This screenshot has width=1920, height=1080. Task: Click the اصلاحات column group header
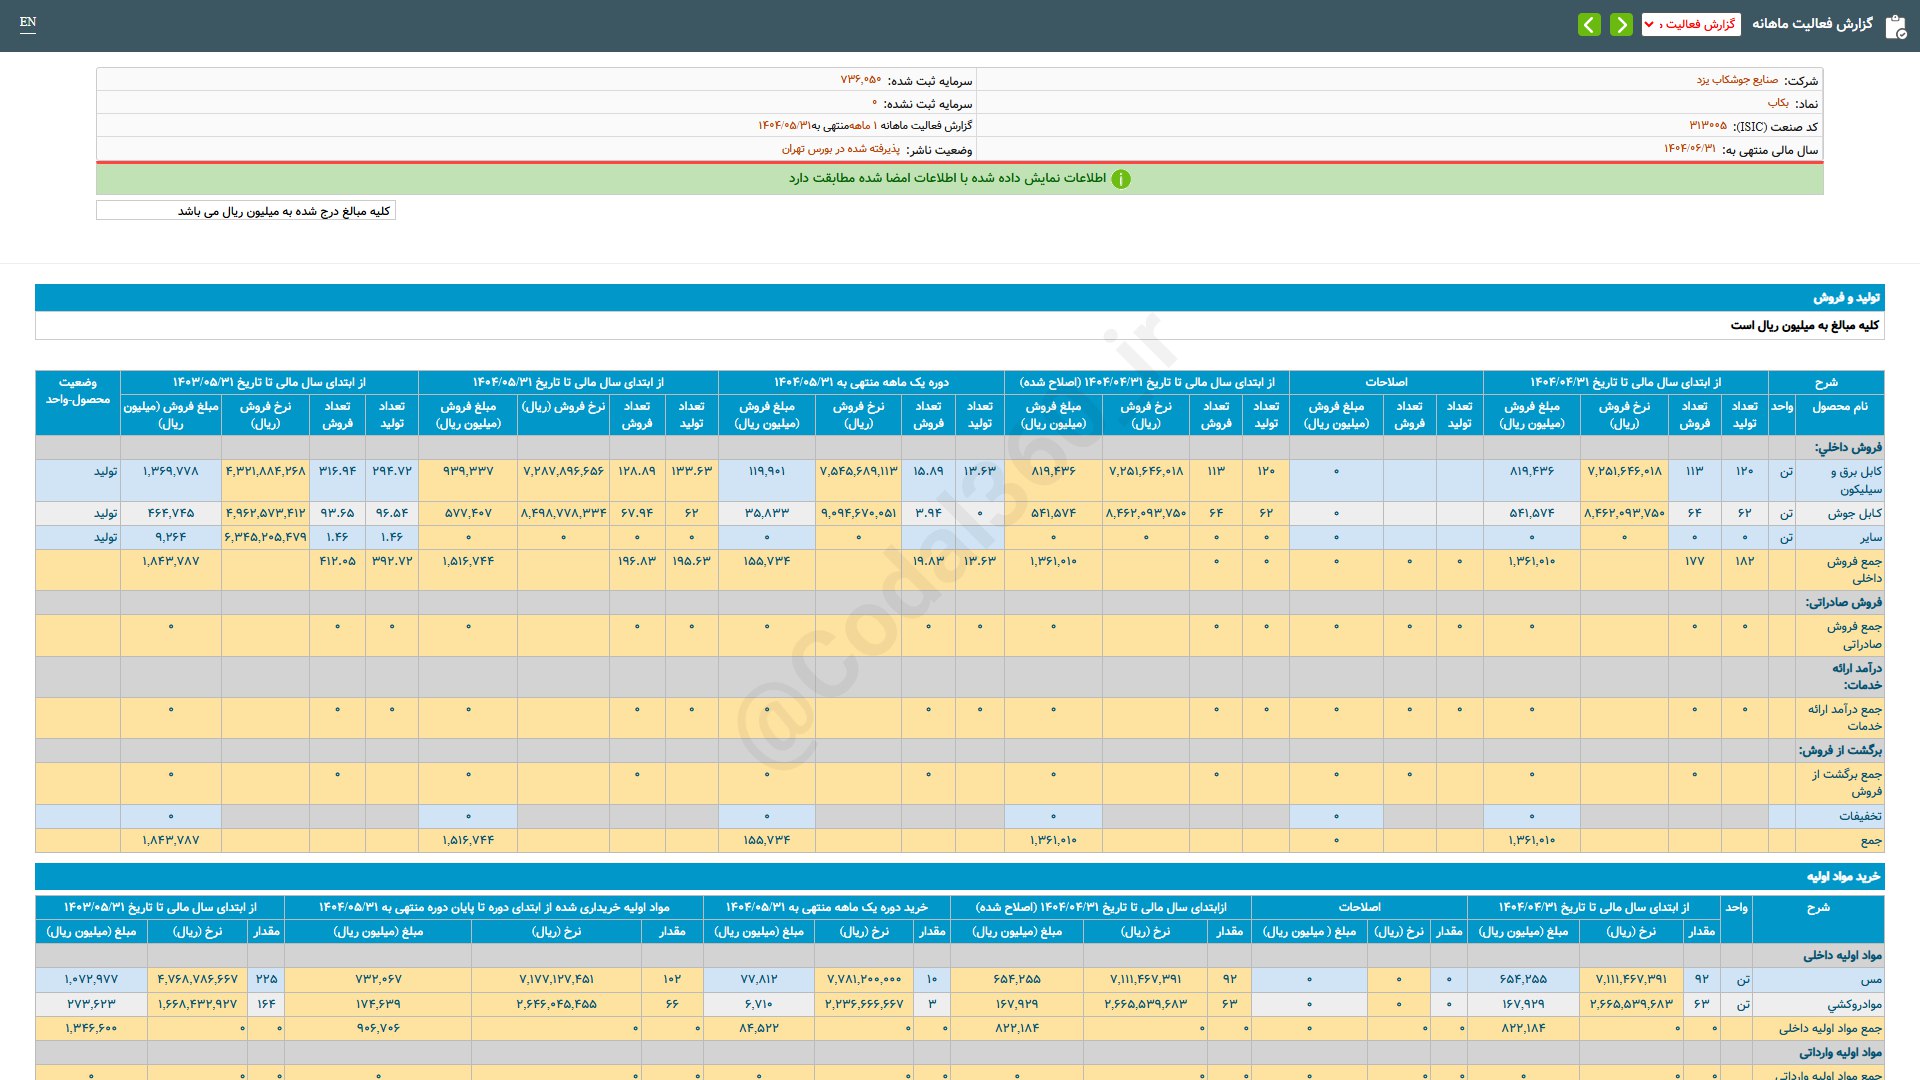point(1385,382)
